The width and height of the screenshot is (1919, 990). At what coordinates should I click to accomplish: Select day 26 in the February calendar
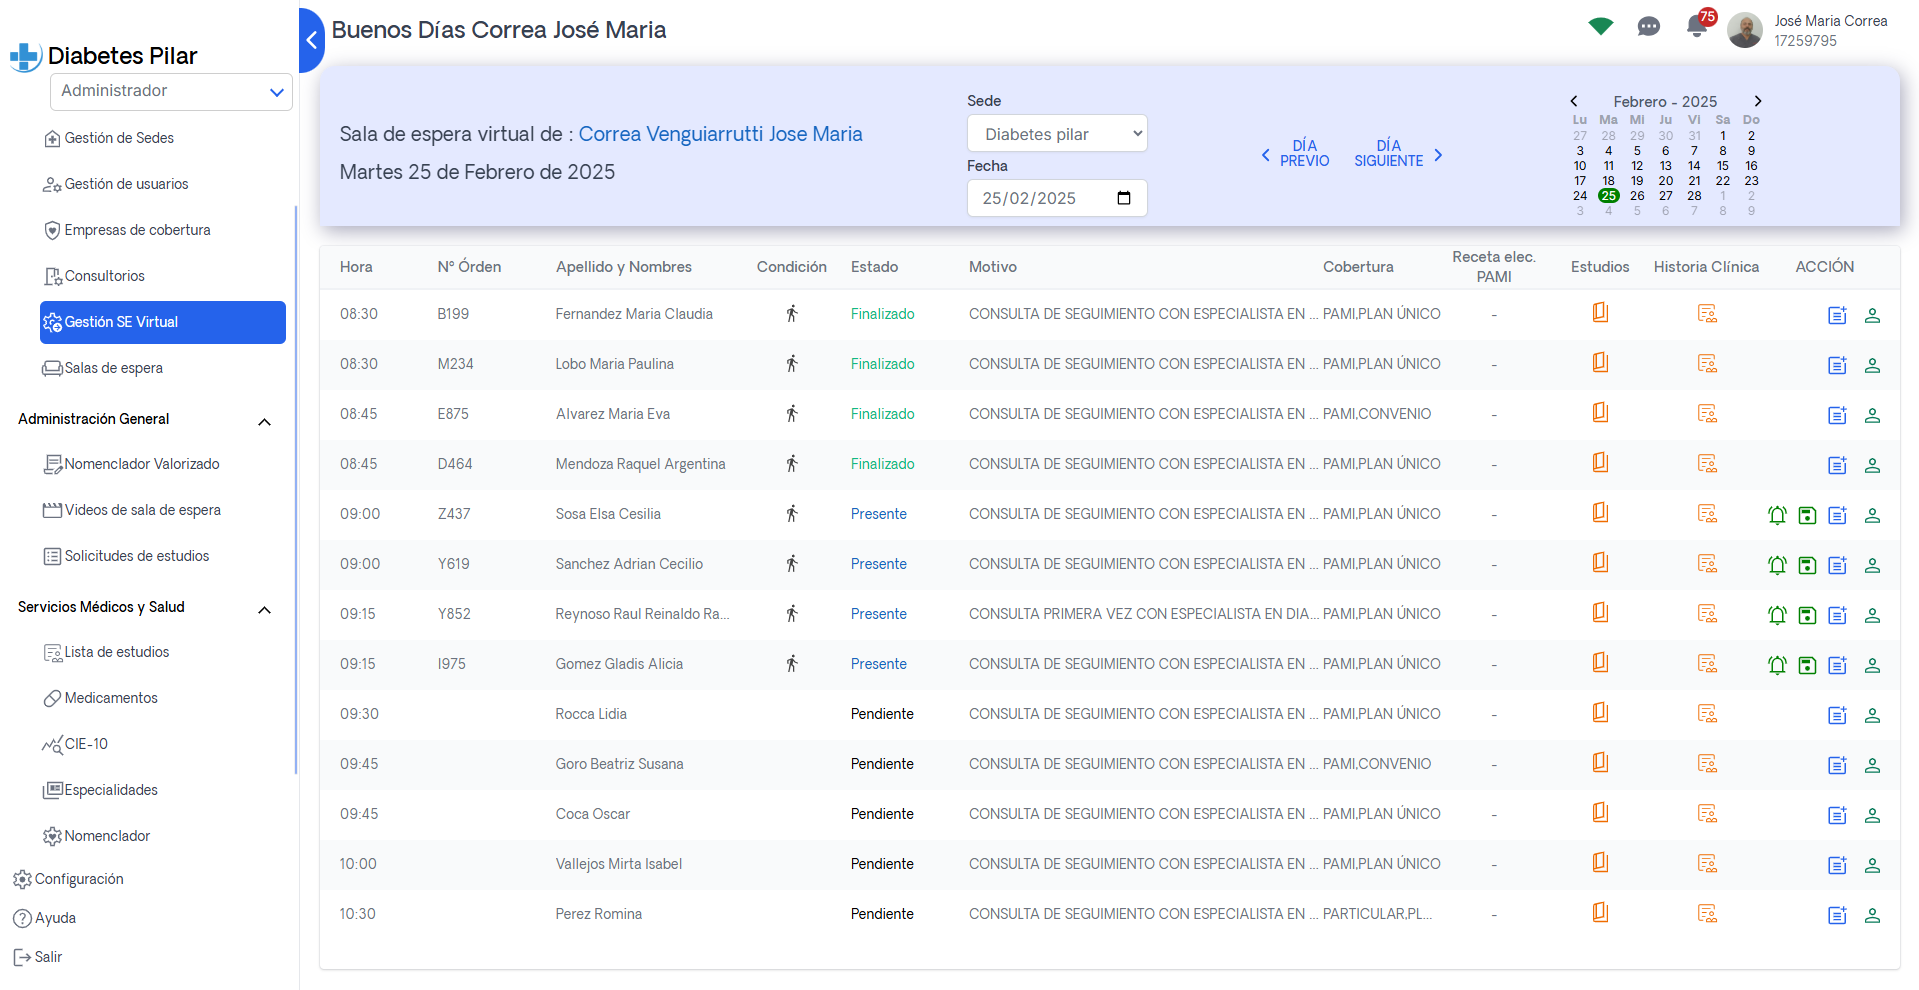[x=1637, y=196]
